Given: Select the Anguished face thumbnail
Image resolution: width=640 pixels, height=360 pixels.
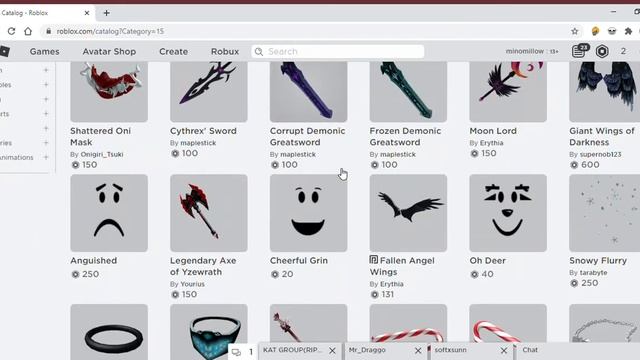Looking at the screenshot, I should (109, 213).
